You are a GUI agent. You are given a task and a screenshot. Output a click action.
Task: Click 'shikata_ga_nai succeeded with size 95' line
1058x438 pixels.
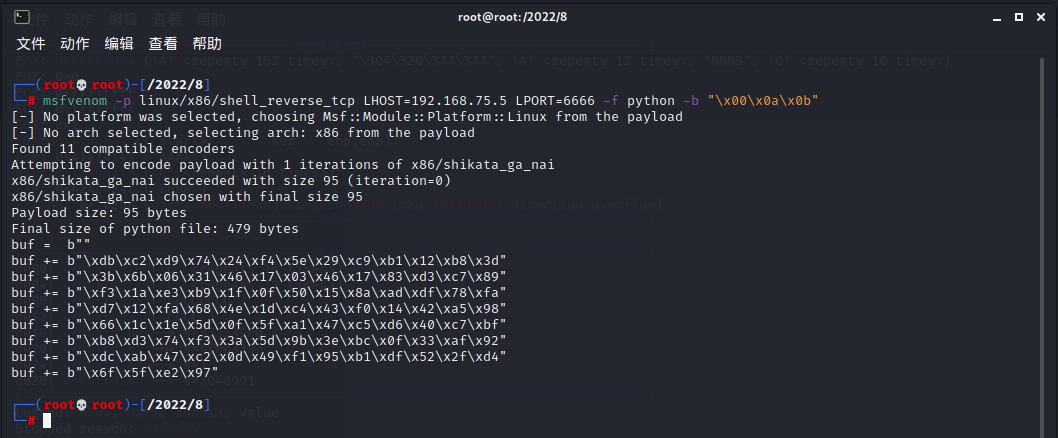pyautogui.click(x=231, y=181)
